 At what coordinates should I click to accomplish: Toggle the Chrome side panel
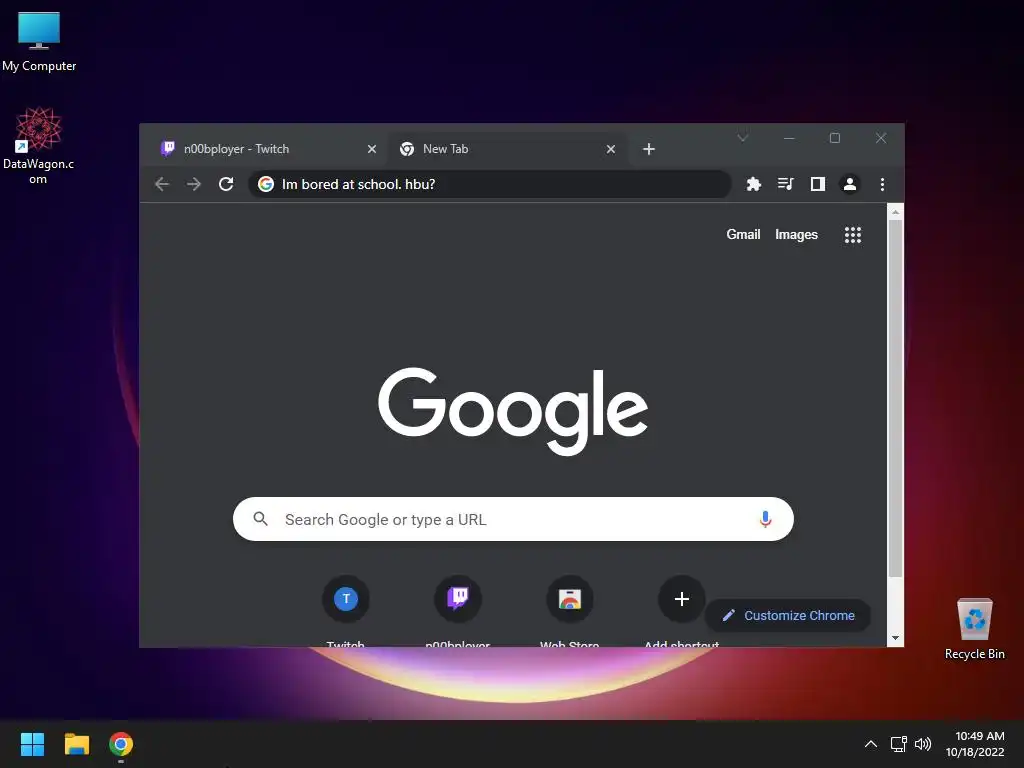click(x=818, y=184)
